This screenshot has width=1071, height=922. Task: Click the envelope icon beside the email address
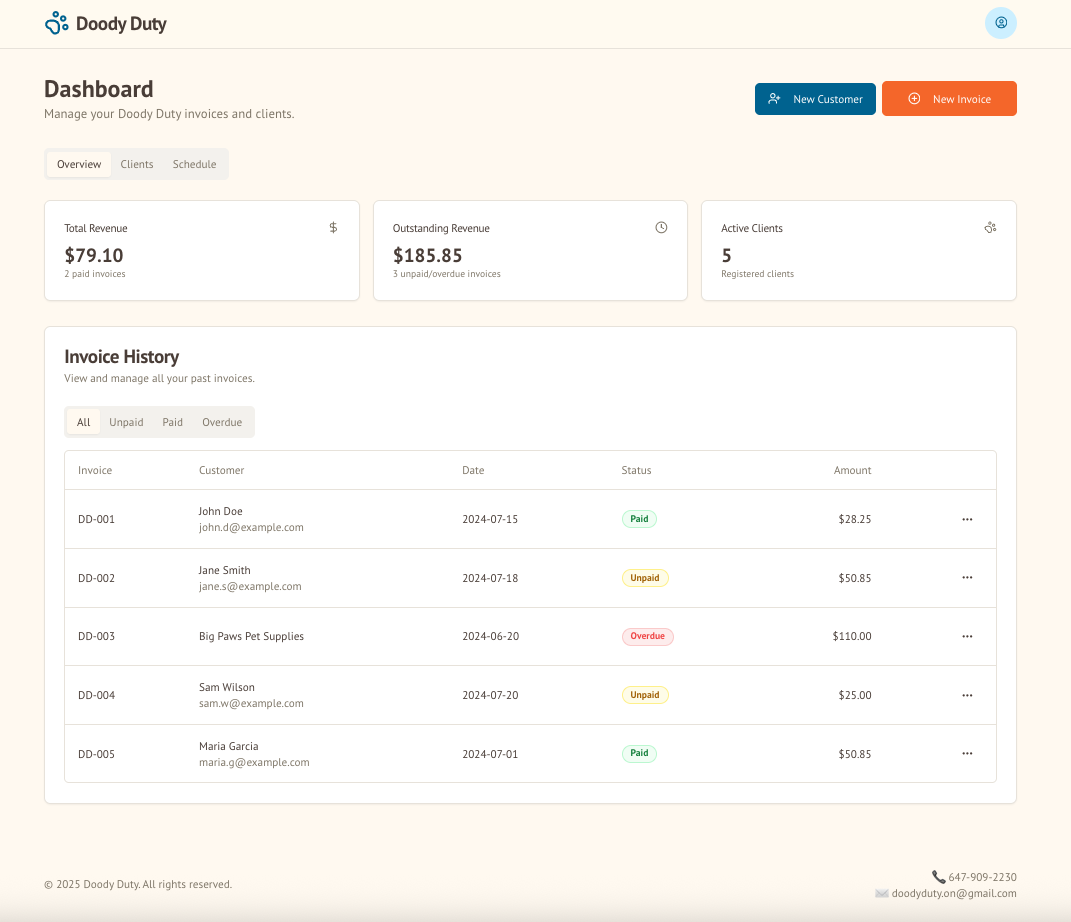pyautogui.click(x=882, y=893)
